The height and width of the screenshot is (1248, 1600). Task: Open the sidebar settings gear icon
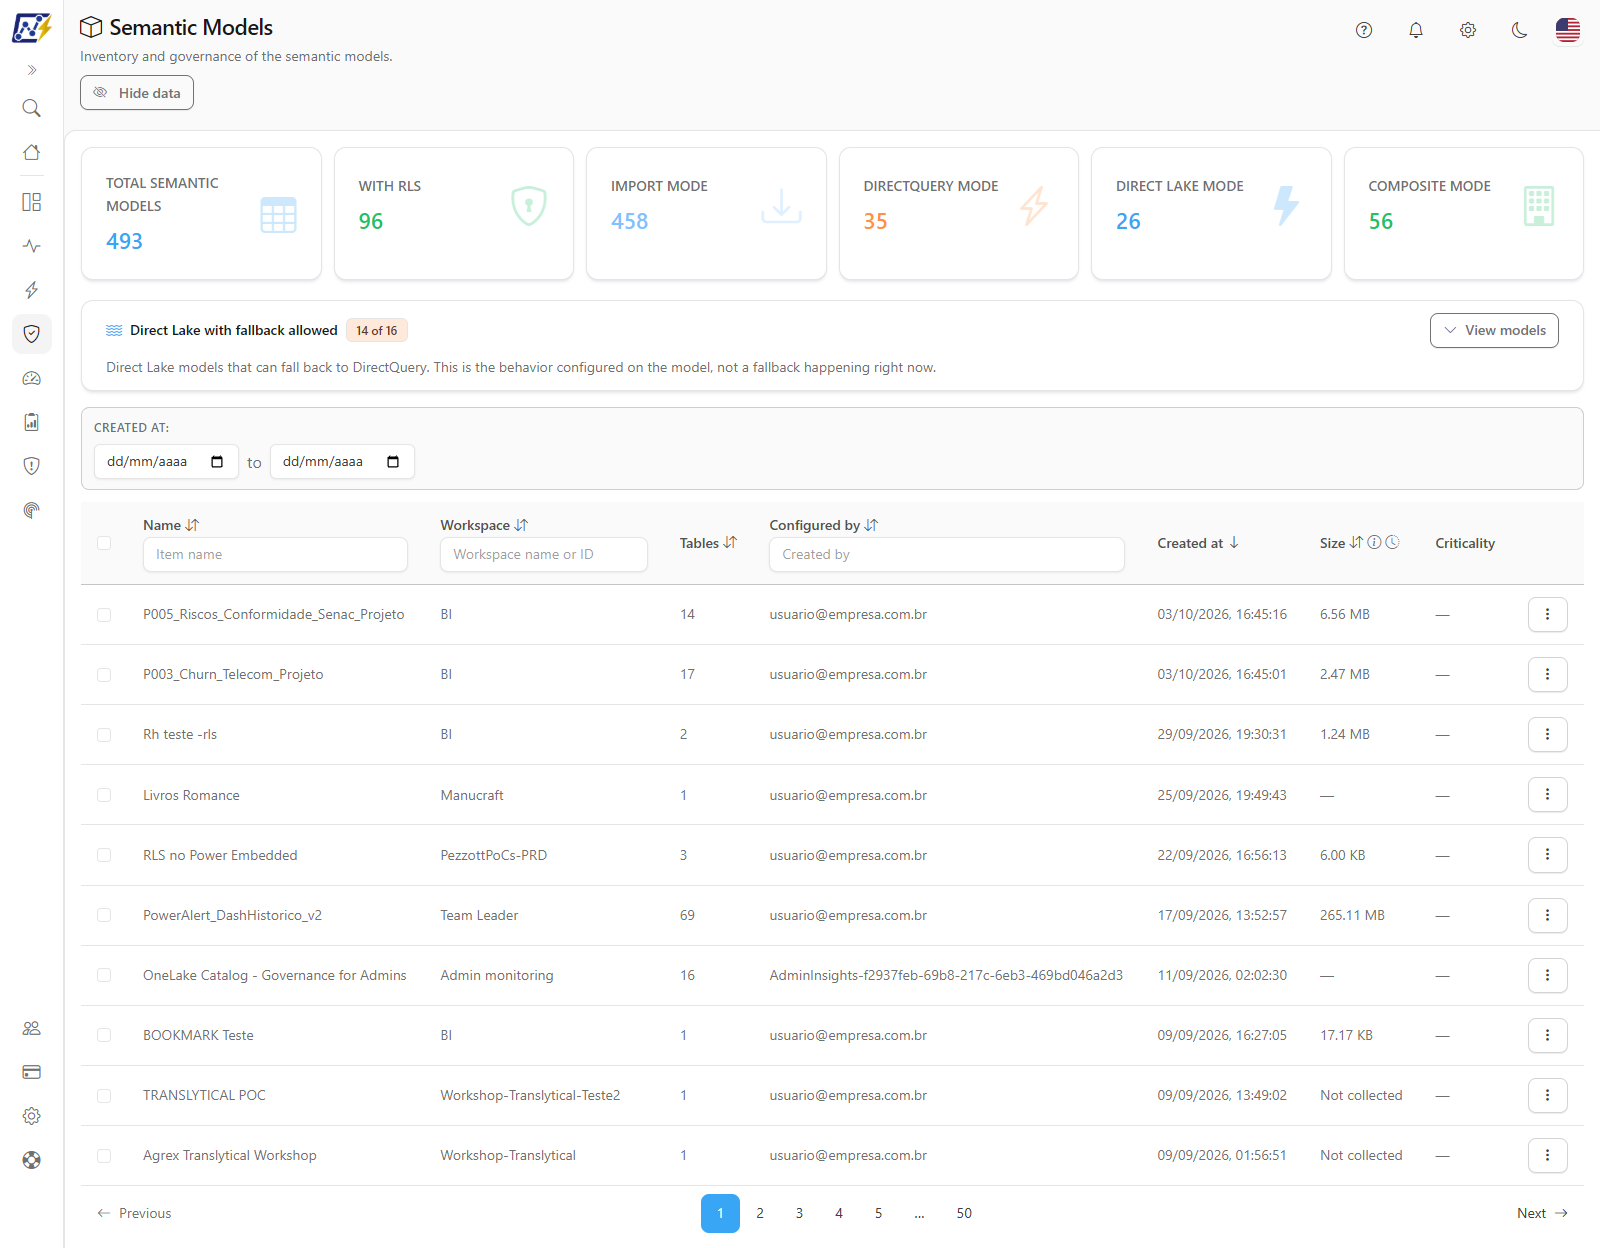pyautogui.click(x=31, y=1116)
